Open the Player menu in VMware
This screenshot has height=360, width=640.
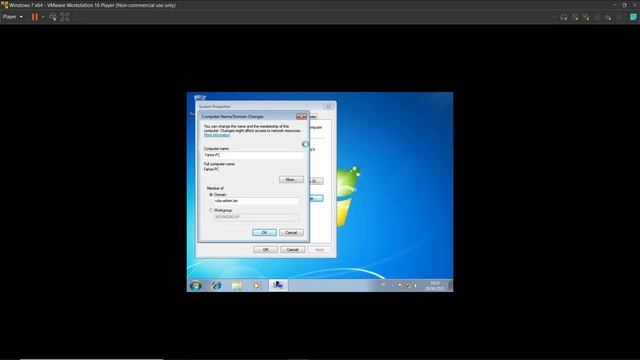pos(12,17)
